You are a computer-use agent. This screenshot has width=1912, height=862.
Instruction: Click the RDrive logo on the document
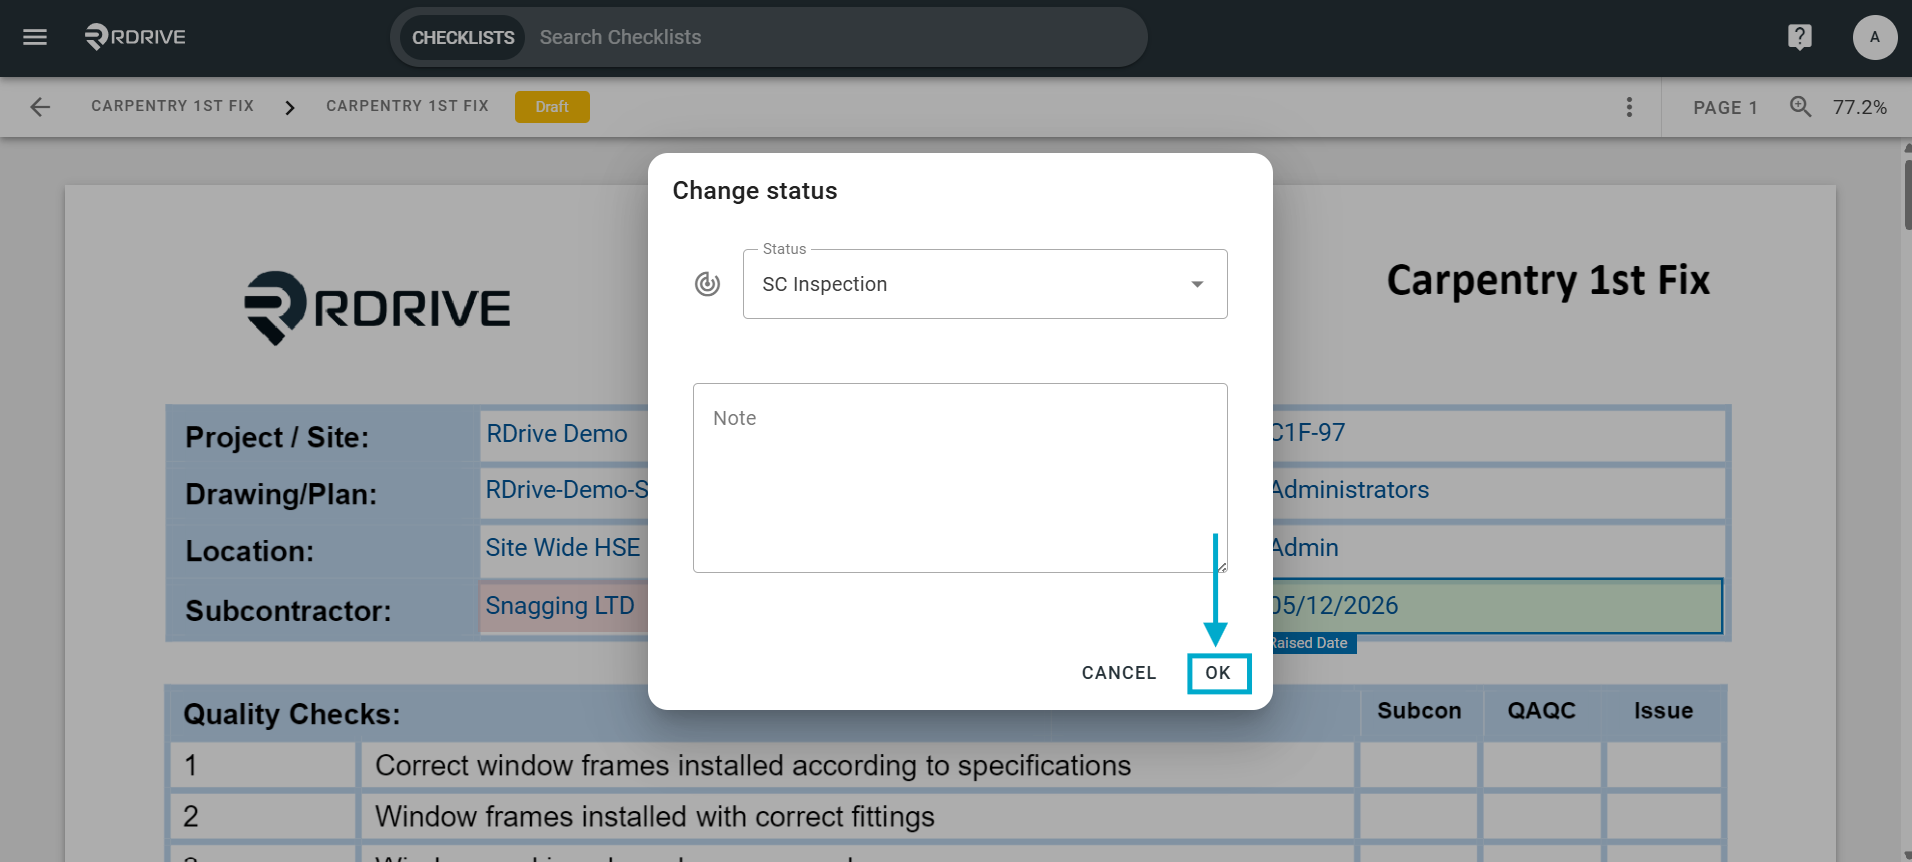(378, 308)
